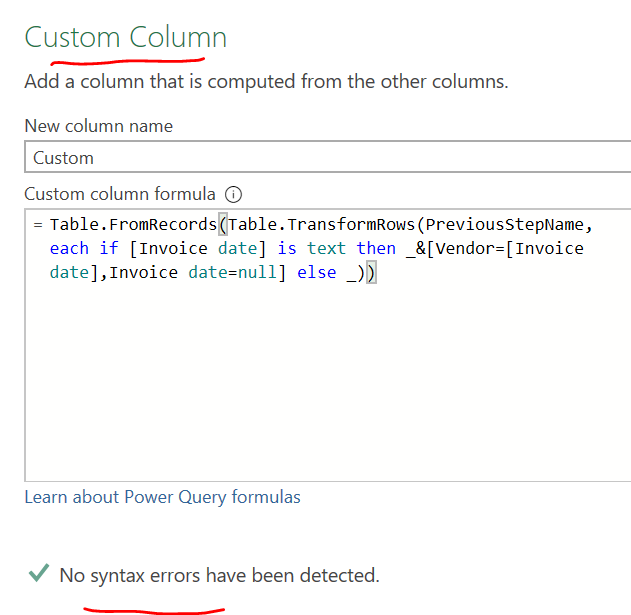The height and width of the screenshot is (615, 631).
Task: Click the 'New column name' label
Action: point(99,126)
